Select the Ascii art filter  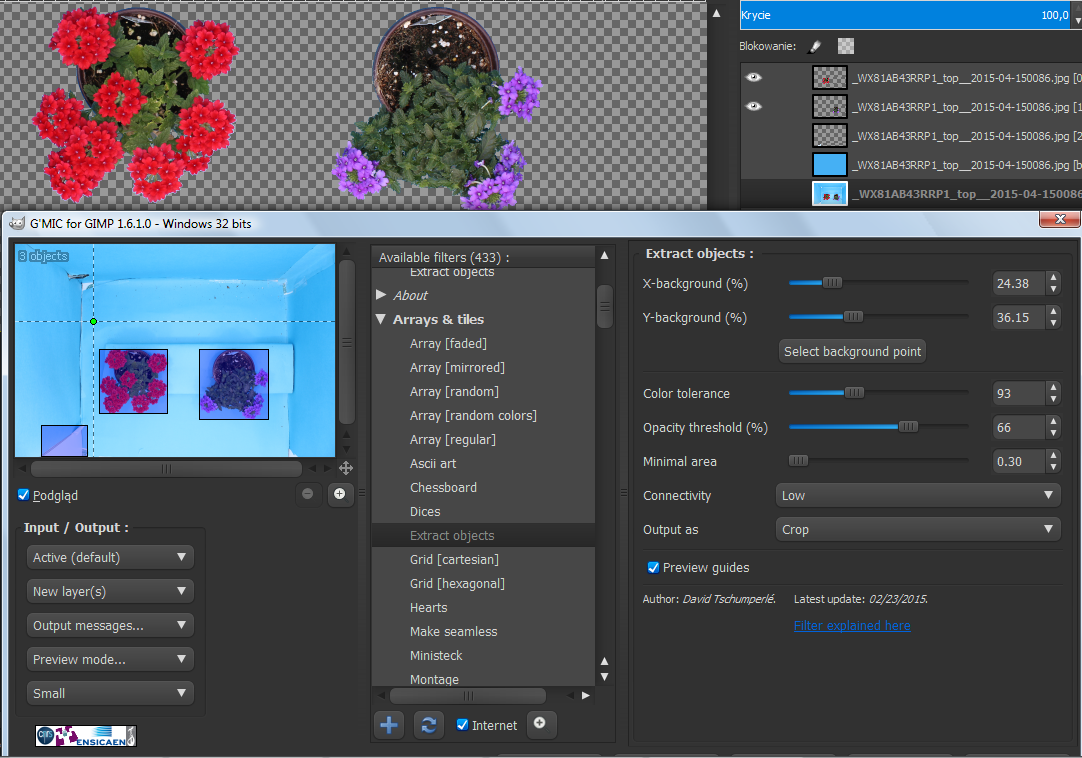(433, 463)
